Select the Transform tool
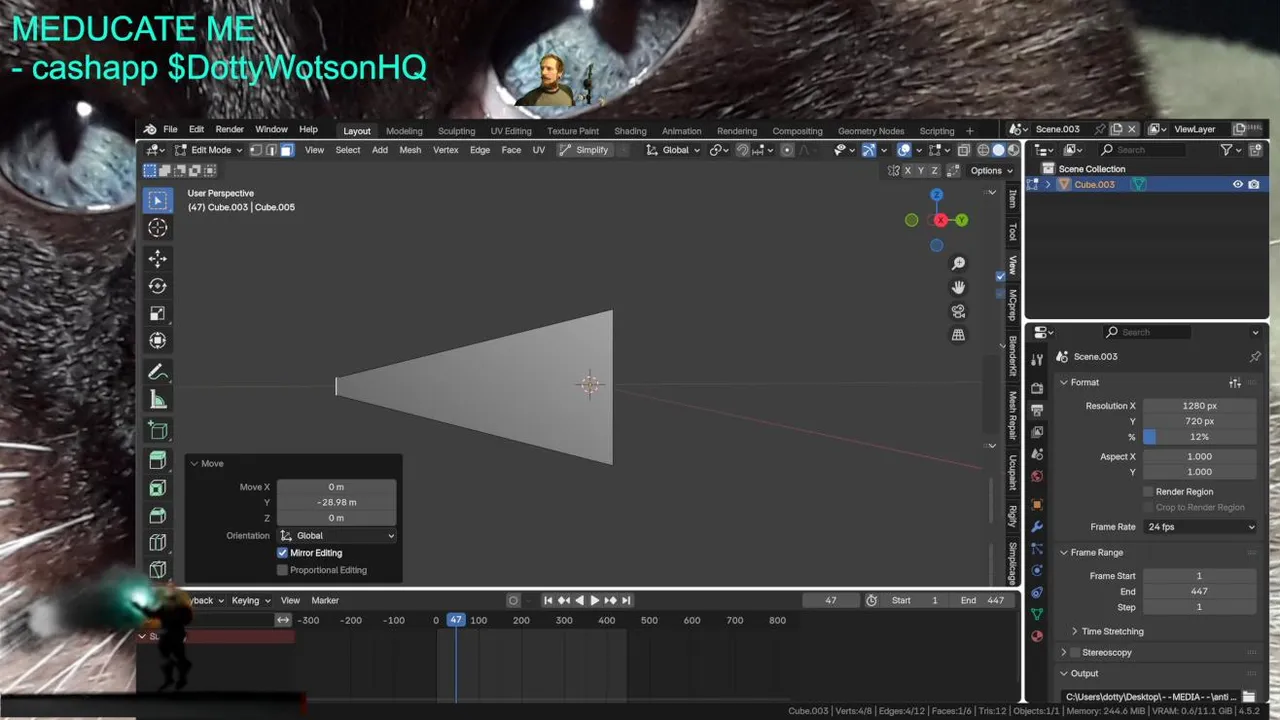This screenshot has width=1280, height=720. pos(157,340)
